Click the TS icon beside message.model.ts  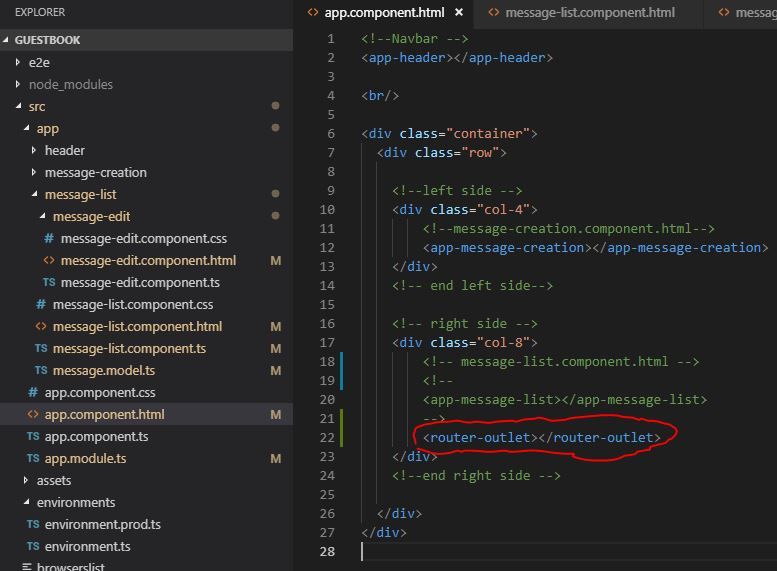(41, 371)
